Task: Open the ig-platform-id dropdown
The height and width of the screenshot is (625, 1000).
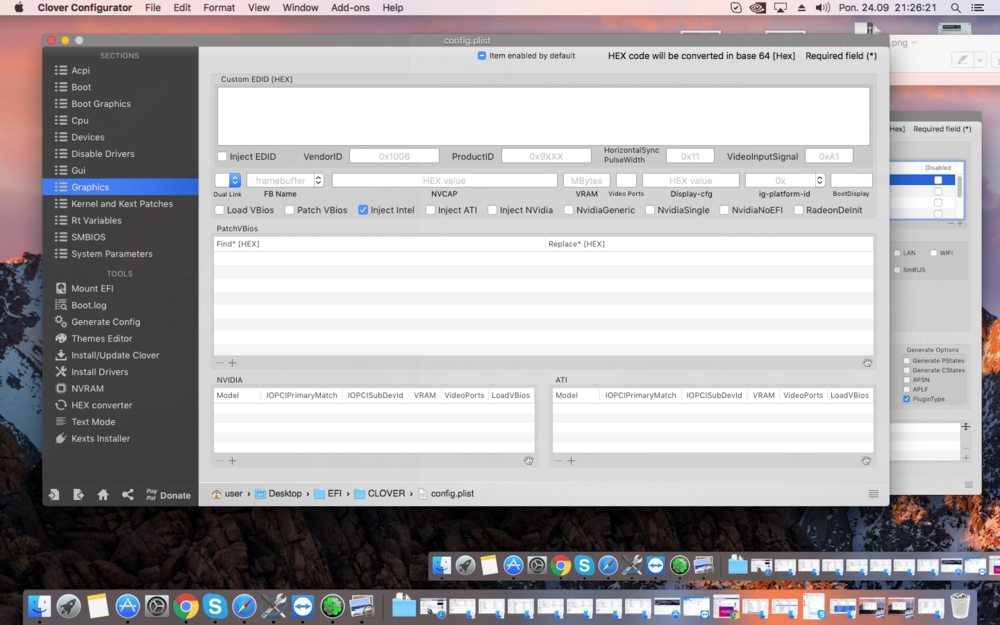Action: tap(820, 181)
